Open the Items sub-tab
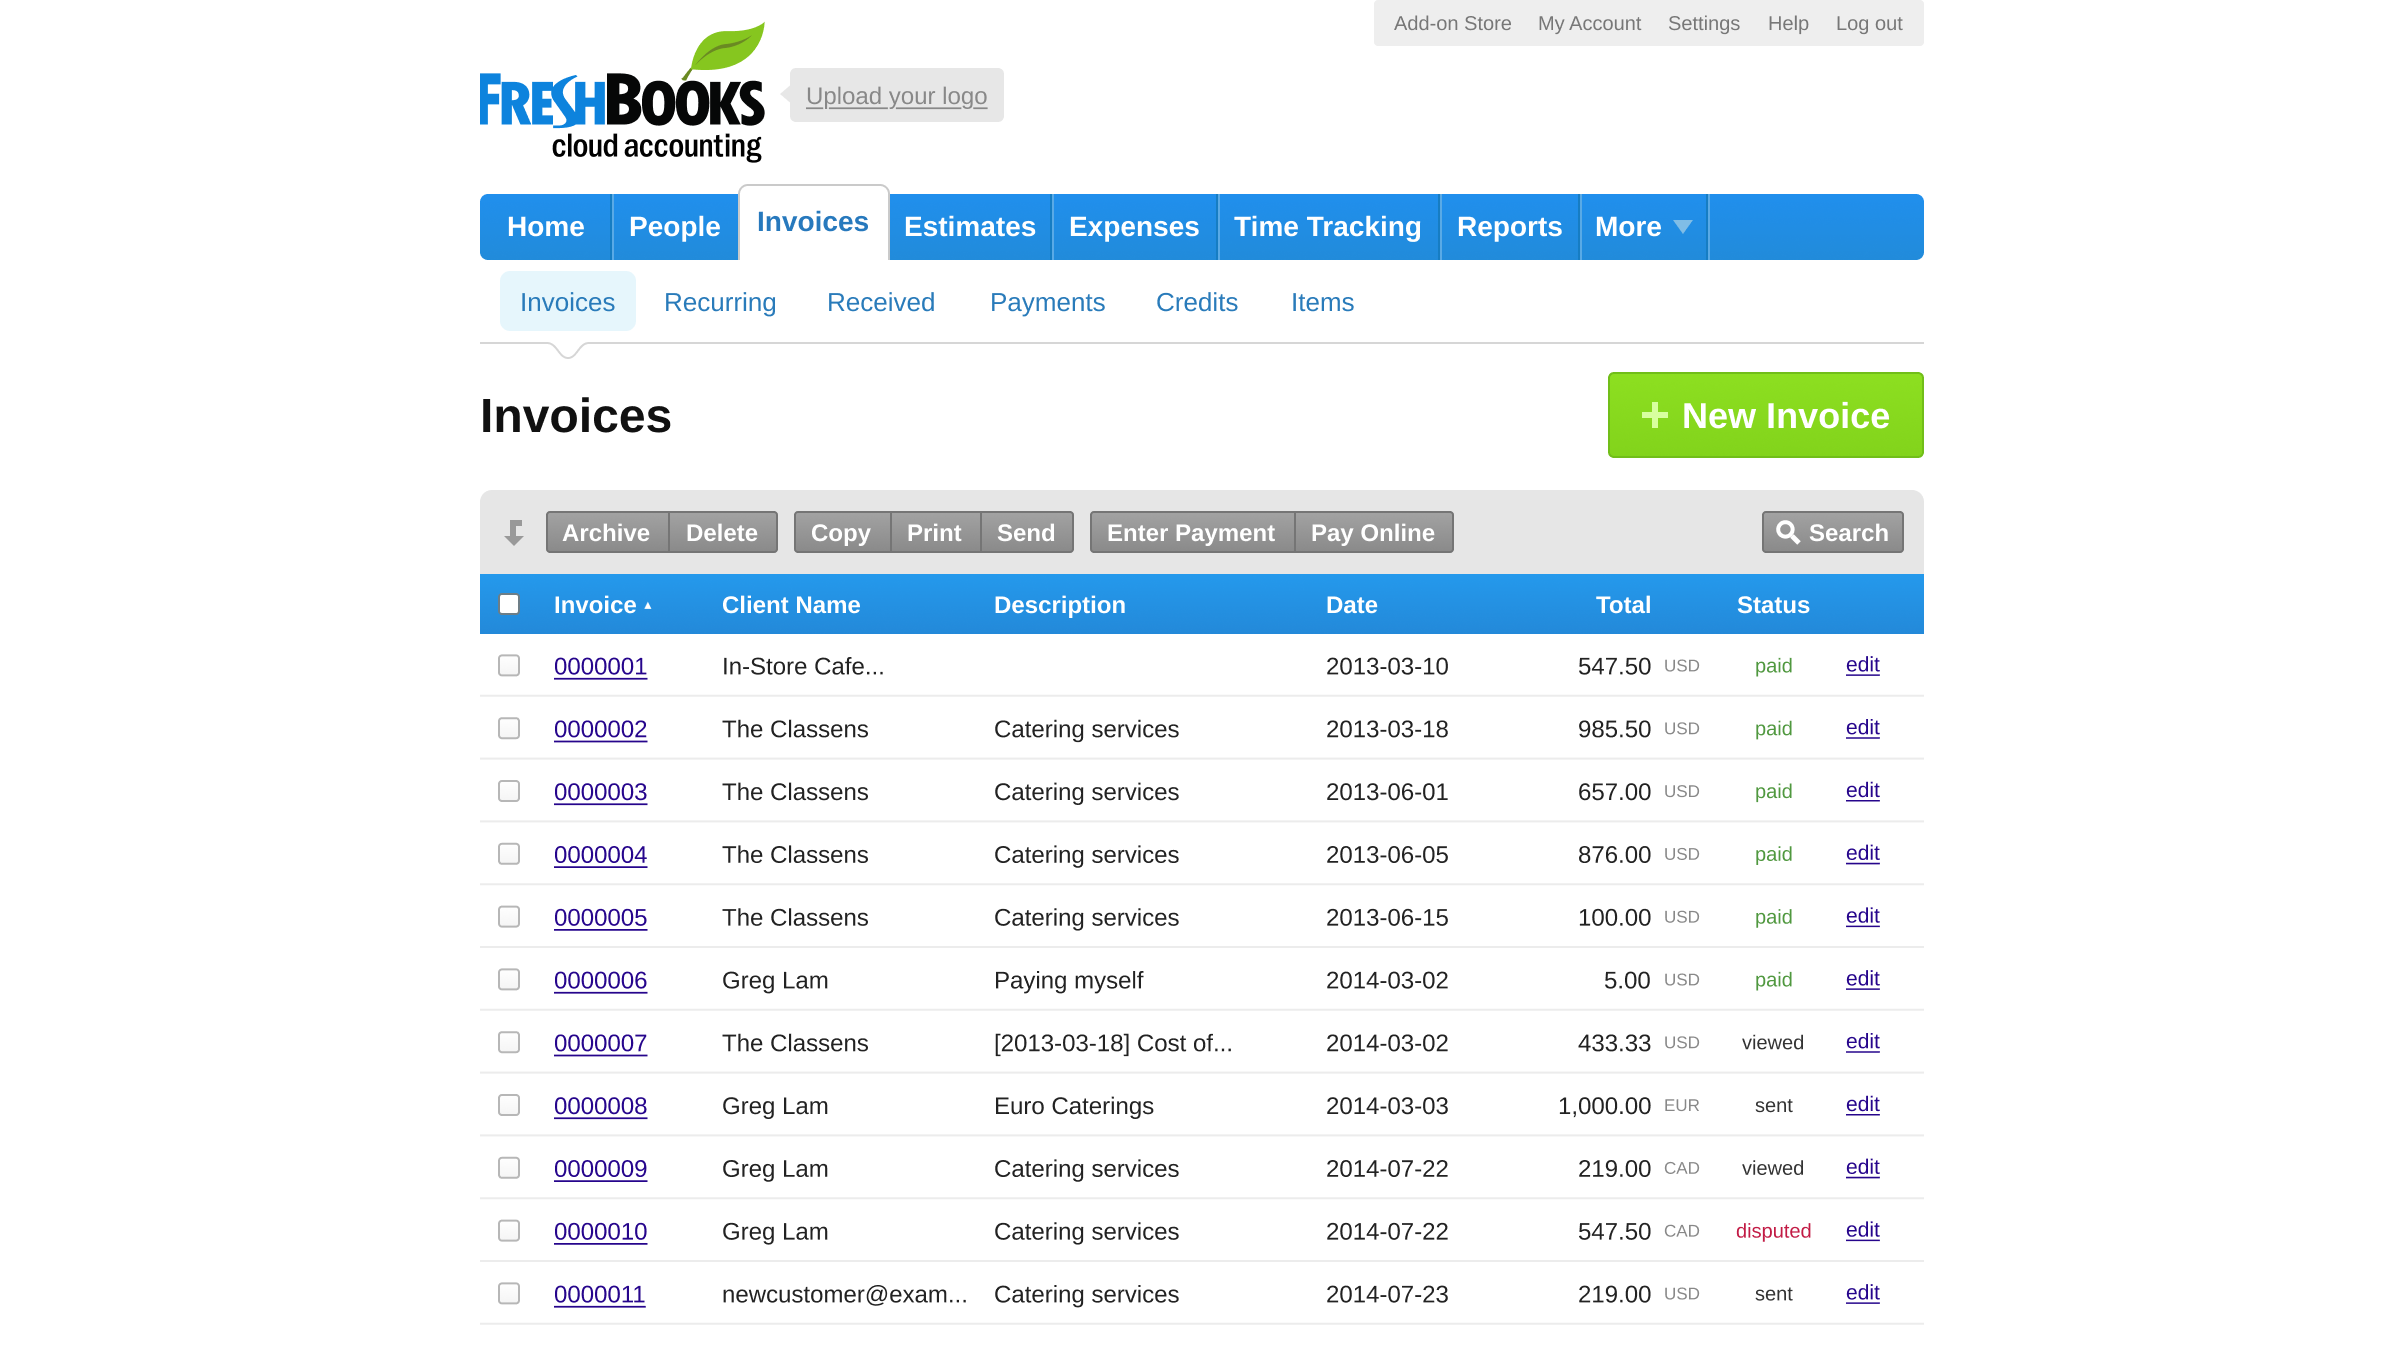 click(x=1322, y=302)
